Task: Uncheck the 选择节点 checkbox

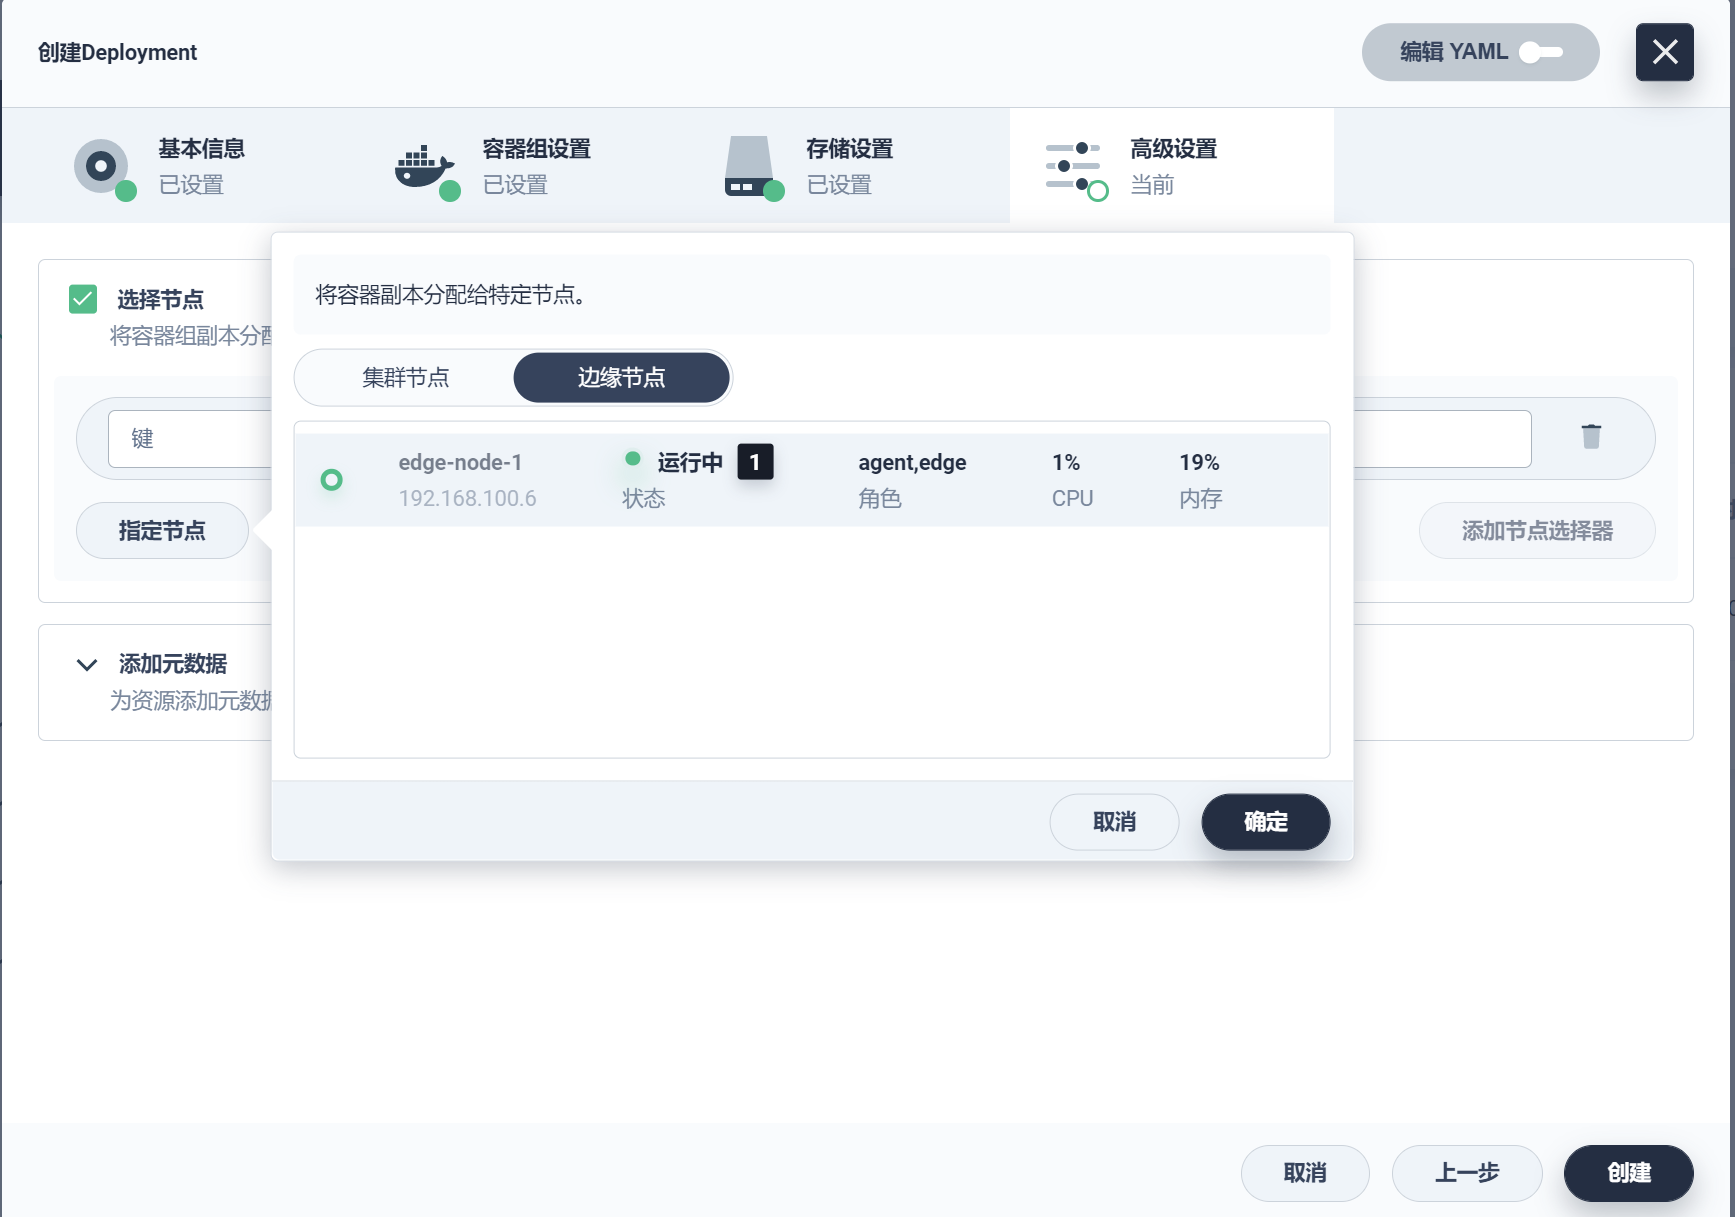Action: click(x=83, y=298)
